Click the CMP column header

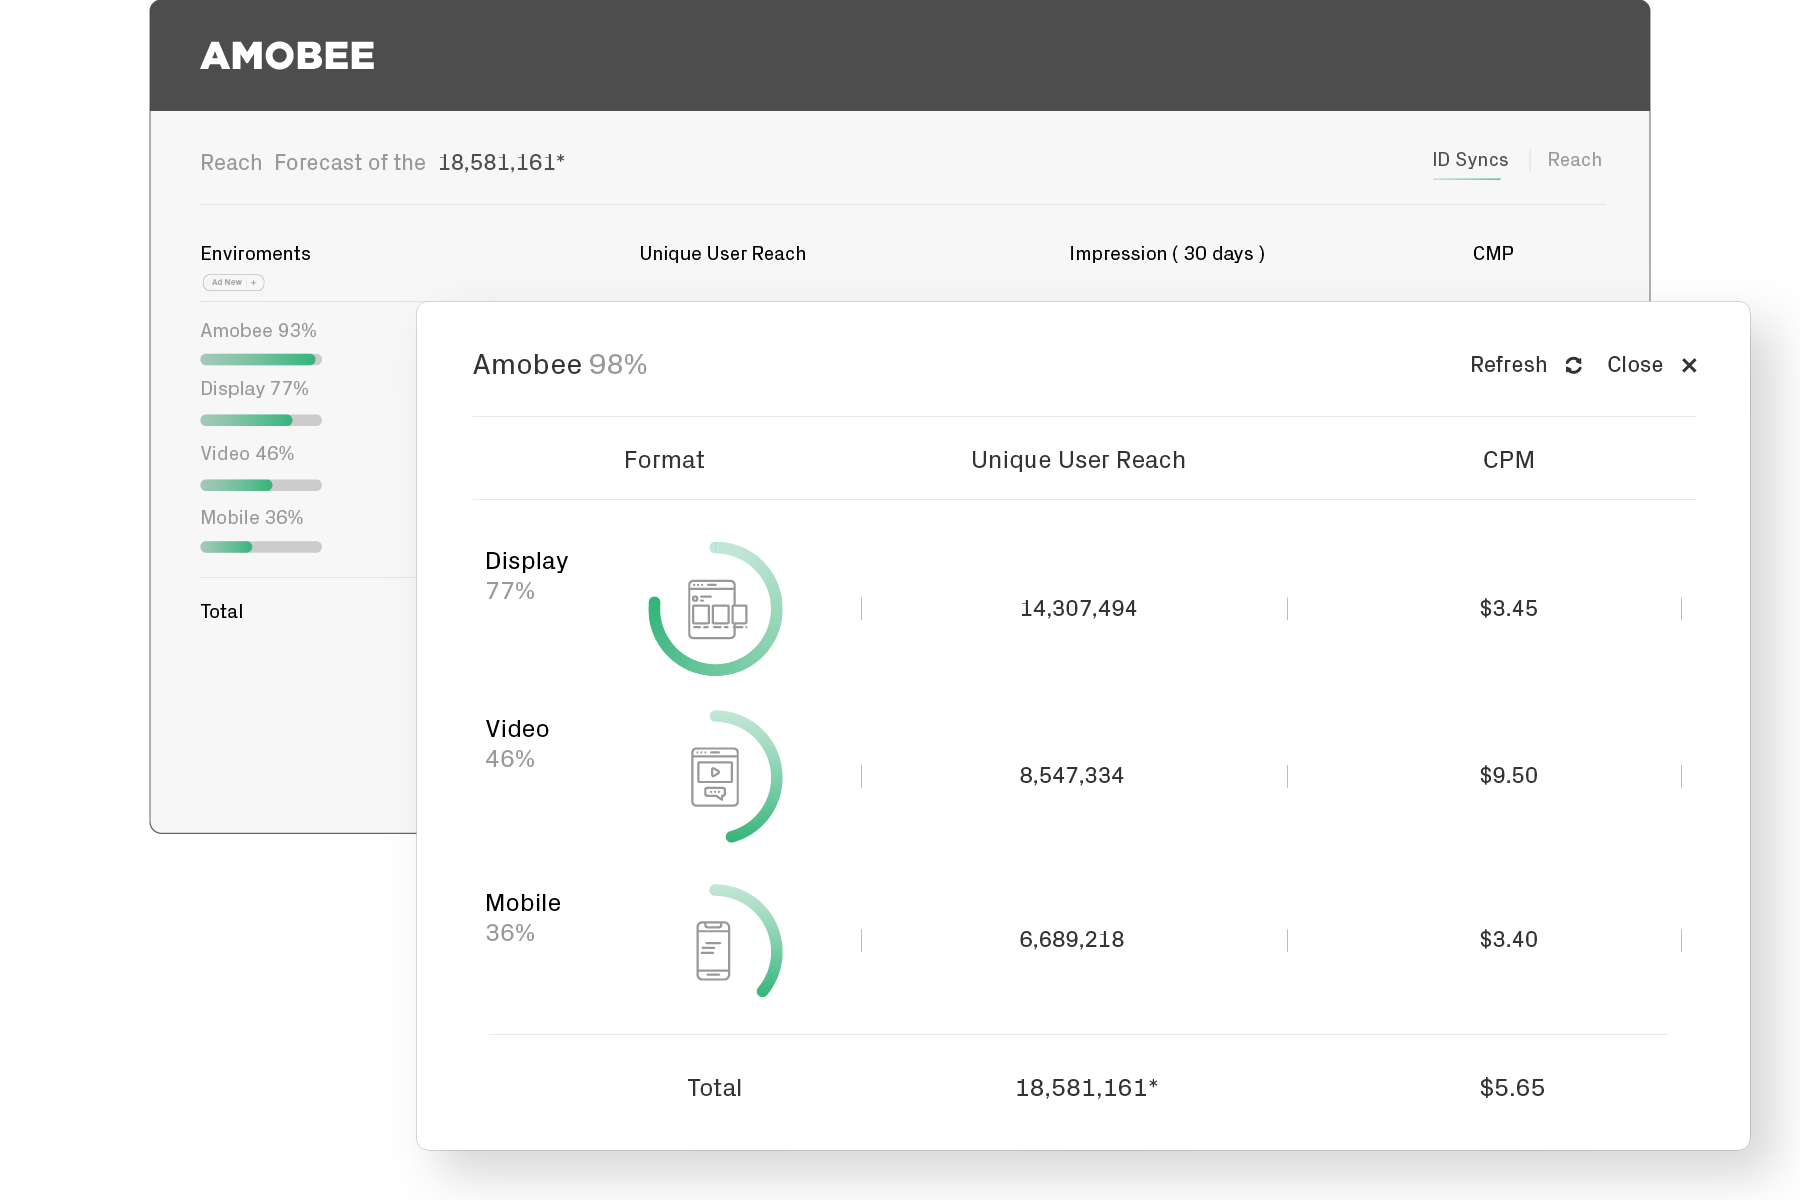[1493, 254]
